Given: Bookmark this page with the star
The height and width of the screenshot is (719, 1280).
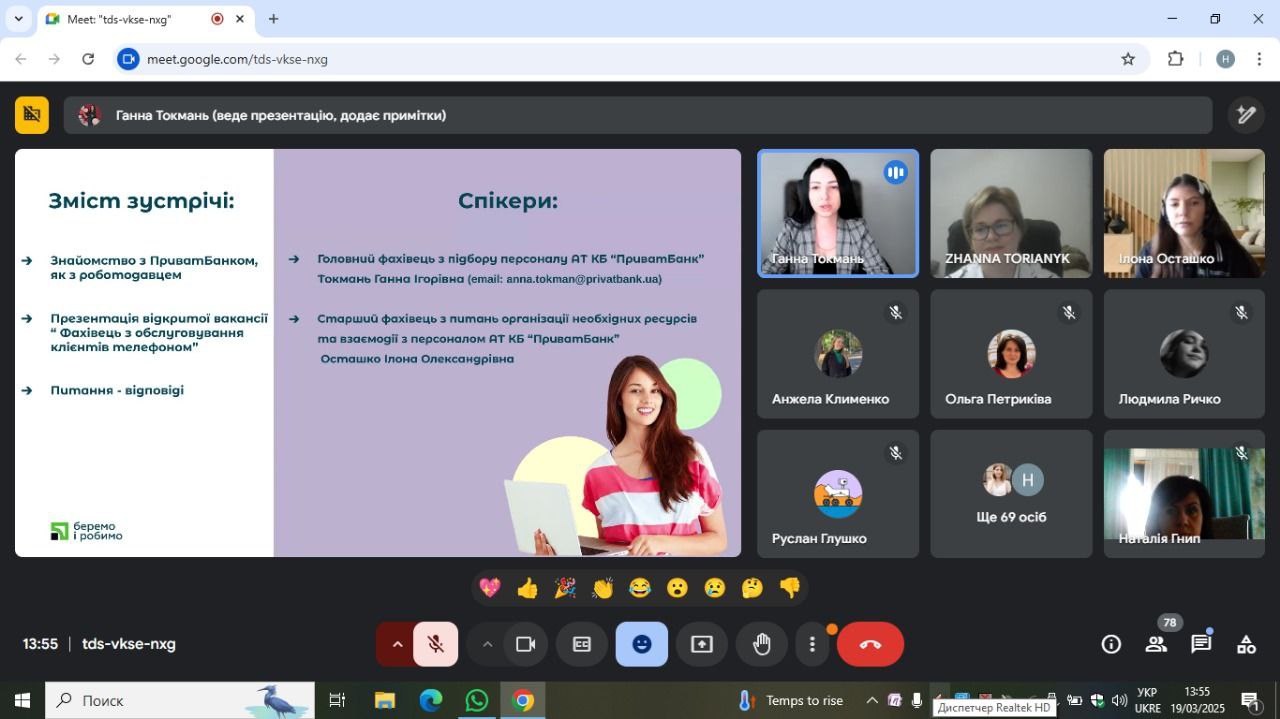Looking at the screenshot, I should [x=1128, y=59].
